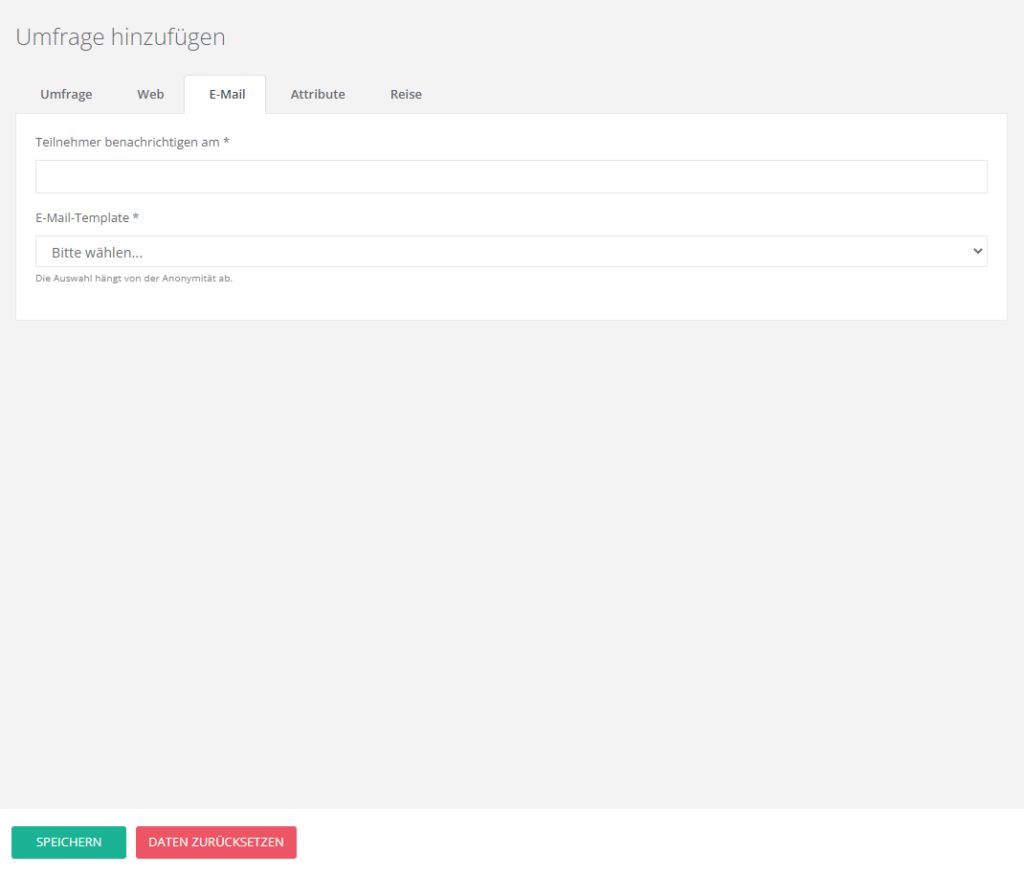Viewport: 1024px width, 876px height.
Task: Click blank form panel area beneath the hint text
Action: [510, 303]
